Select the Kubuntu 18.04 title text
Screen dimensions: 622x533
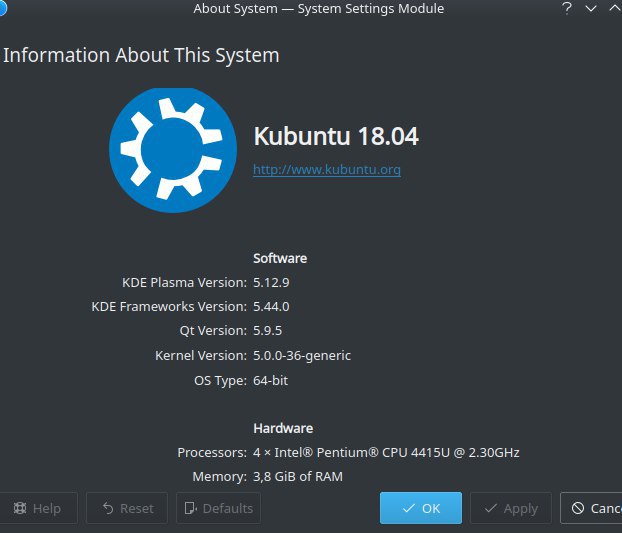336,136
